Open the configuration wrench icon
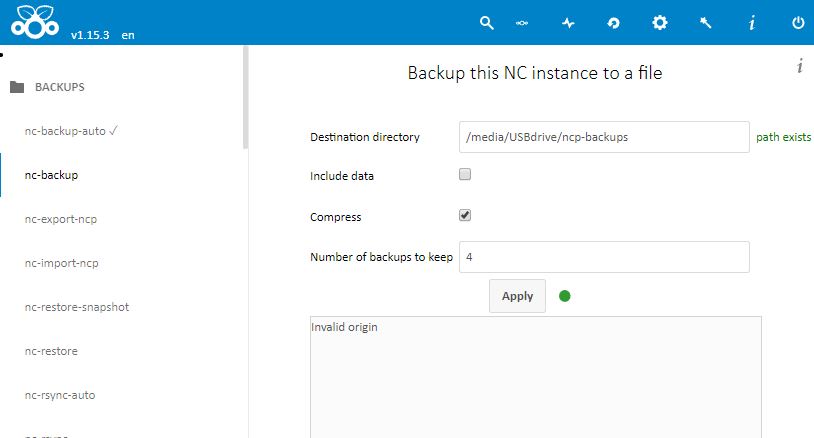The width and height of the screenshot is (814, 438). [705, 22]
